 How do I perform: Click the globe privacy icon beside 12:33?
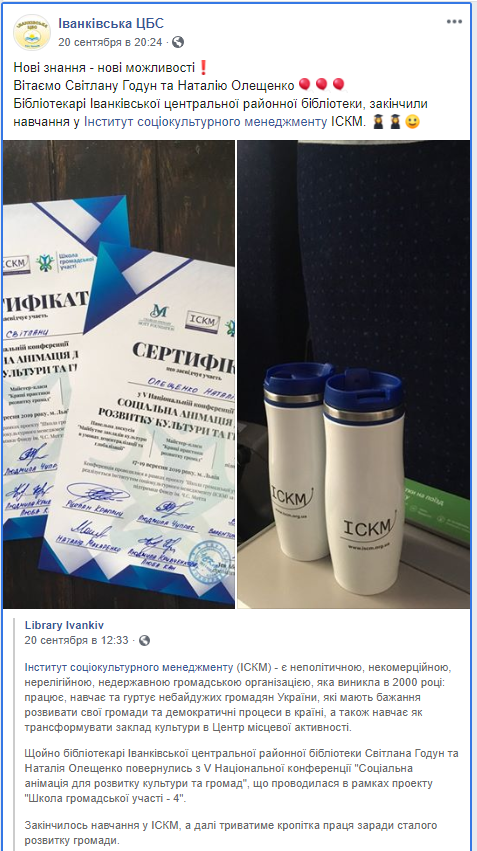point(144,640)
